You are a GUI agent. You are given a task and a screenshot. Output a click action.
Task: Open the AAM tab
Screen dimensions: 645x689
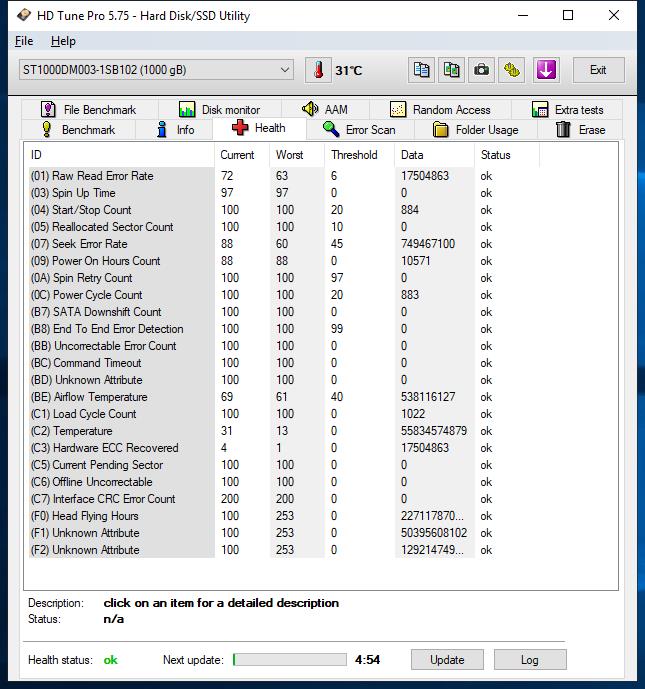click(325, 109)
